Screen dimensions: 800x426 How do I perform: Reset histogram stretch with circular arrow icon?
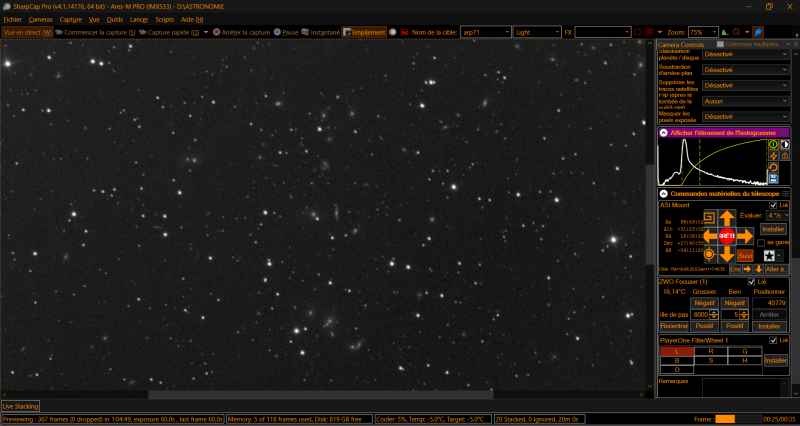(x=773, y=167)
